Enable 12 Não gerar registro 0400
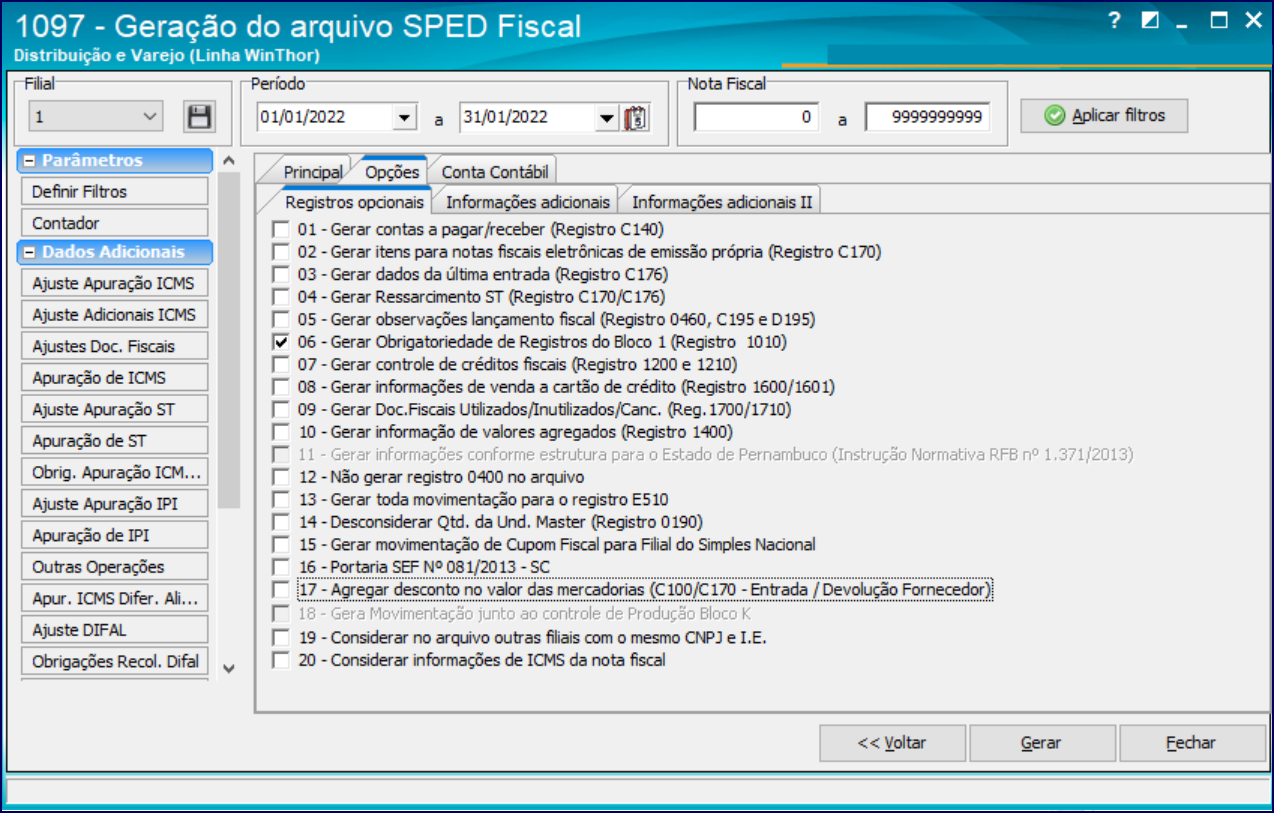The image size is (1274, 813). tap(281, 477)
